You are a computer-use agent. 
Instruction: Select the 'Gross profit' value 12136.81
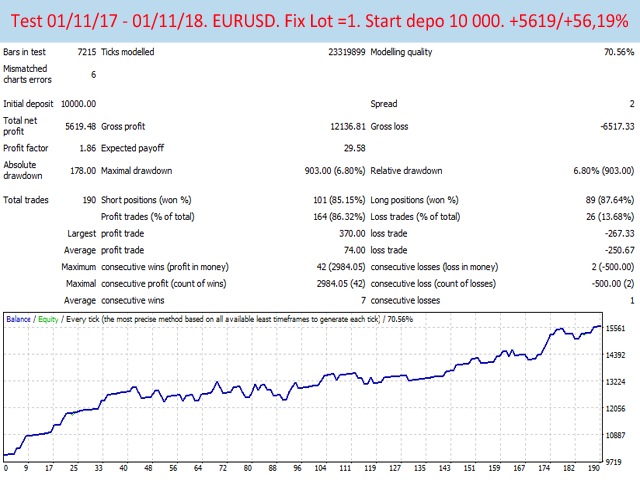tap(348, 127)
